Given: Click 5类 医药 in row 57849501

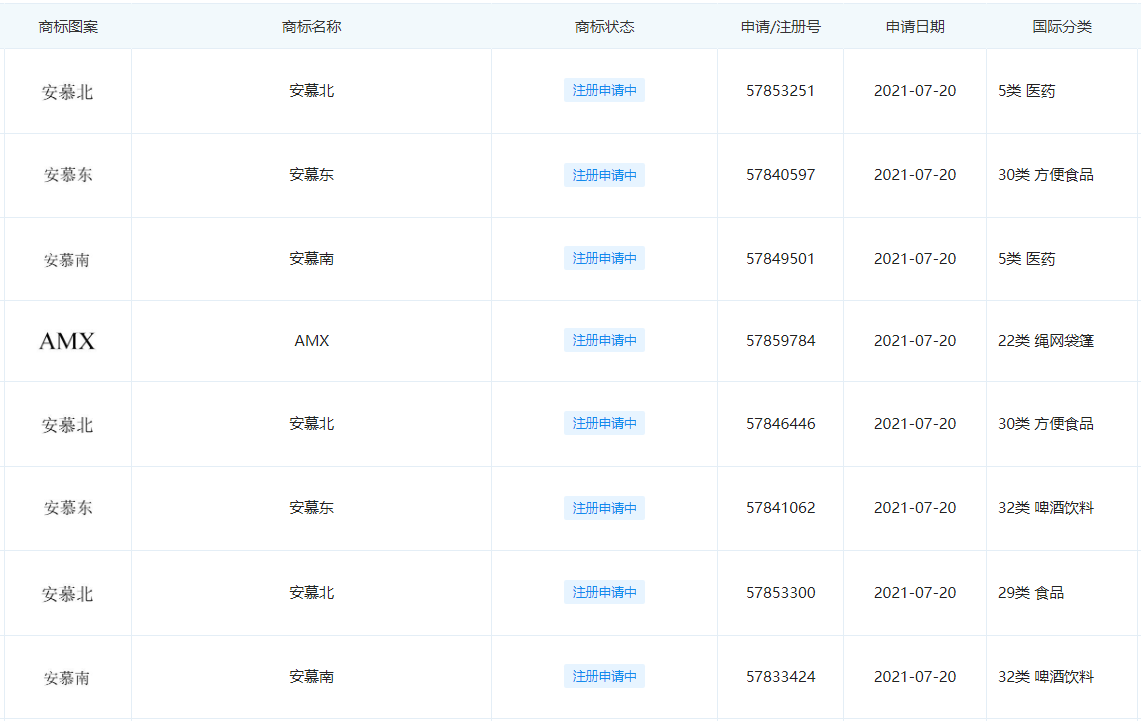Looking at the screenshot, I should [x=1026, y=259].
